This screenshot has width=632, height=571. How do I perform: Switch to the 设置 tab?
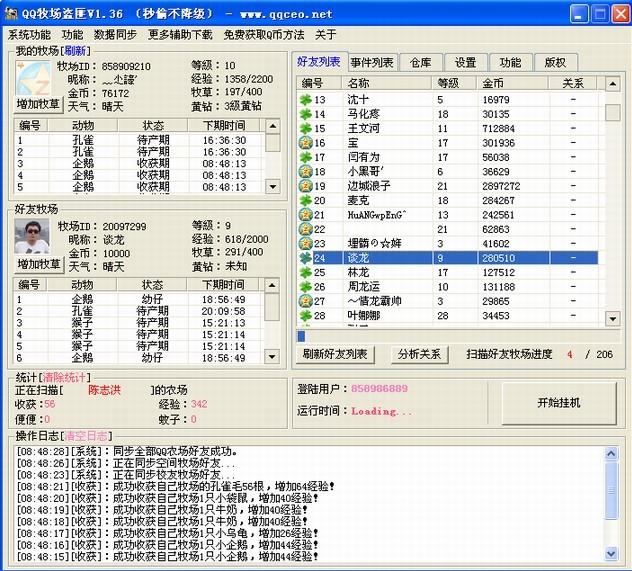[x=466, y=62]
